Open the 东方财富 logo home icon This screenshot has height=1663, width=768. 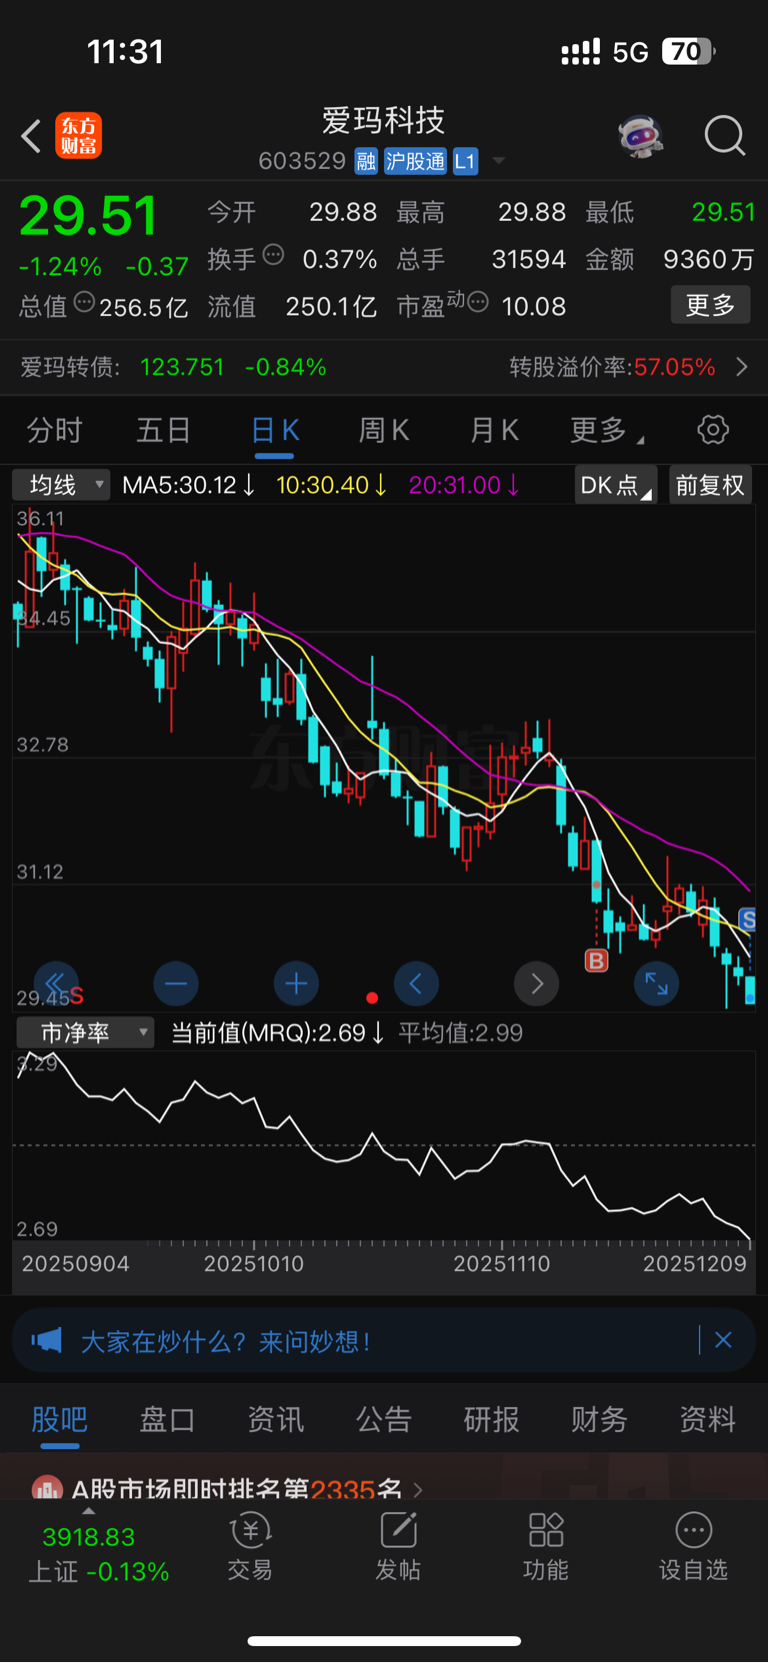pos(78,136)
